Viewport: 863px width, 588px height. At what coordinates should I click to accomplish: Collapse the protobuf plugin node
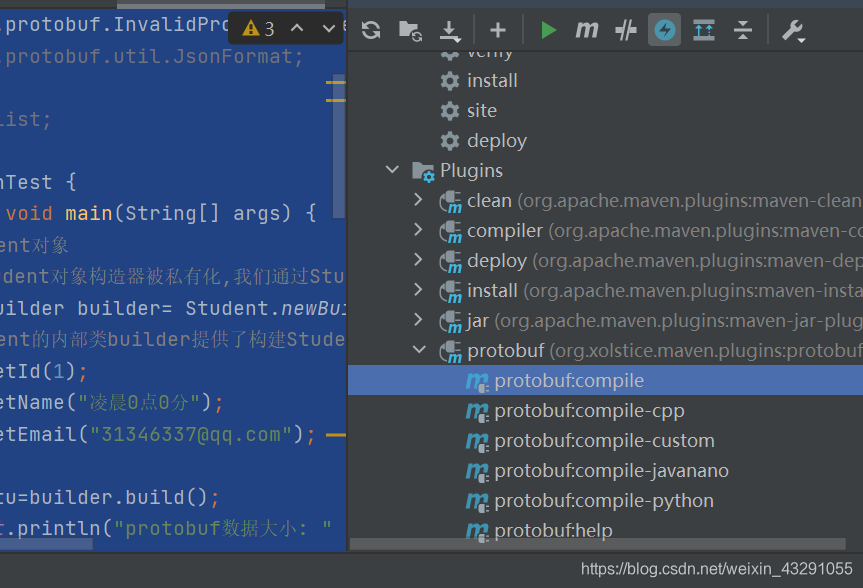pos(418,350)
